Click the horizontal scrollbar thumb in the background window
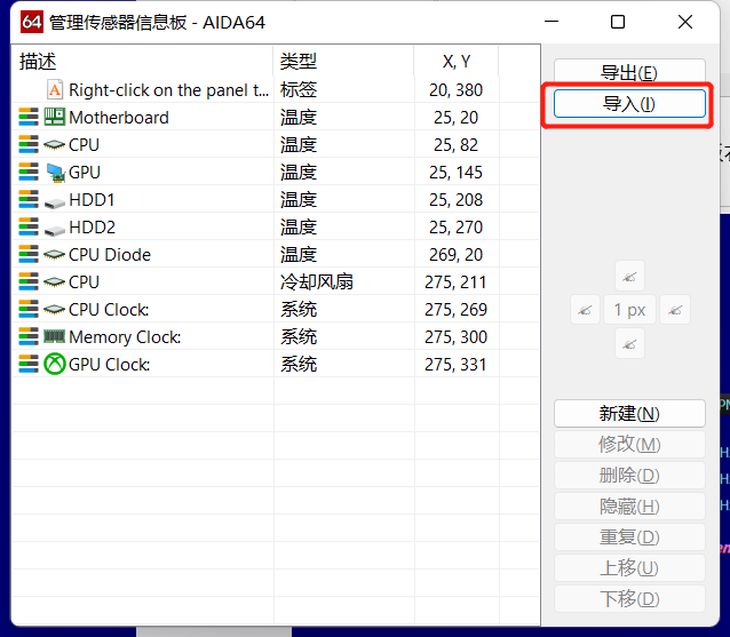This screenshot has width=730, height=637. click(214, 632)
